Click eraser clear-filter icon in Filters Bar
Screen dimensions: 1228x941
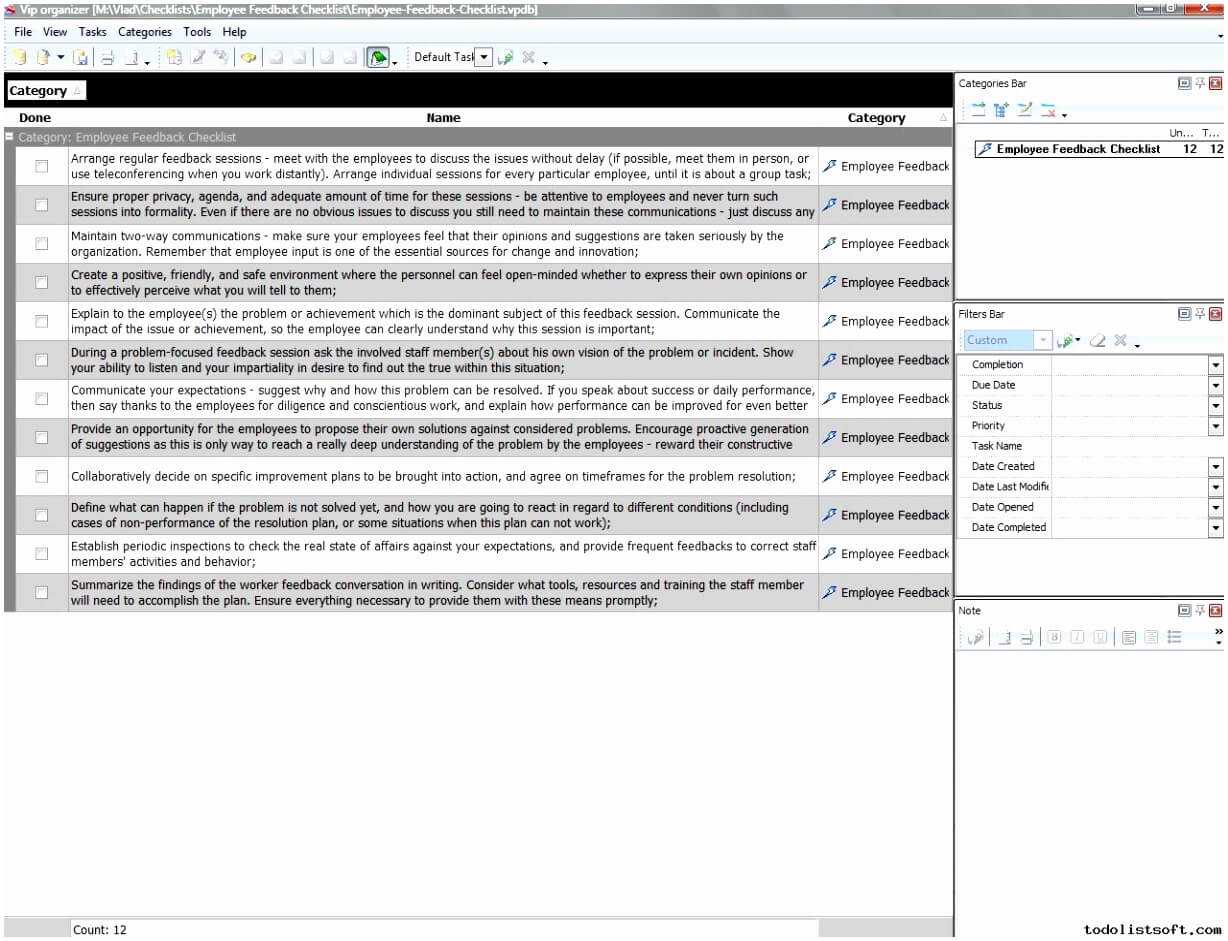1097,340
